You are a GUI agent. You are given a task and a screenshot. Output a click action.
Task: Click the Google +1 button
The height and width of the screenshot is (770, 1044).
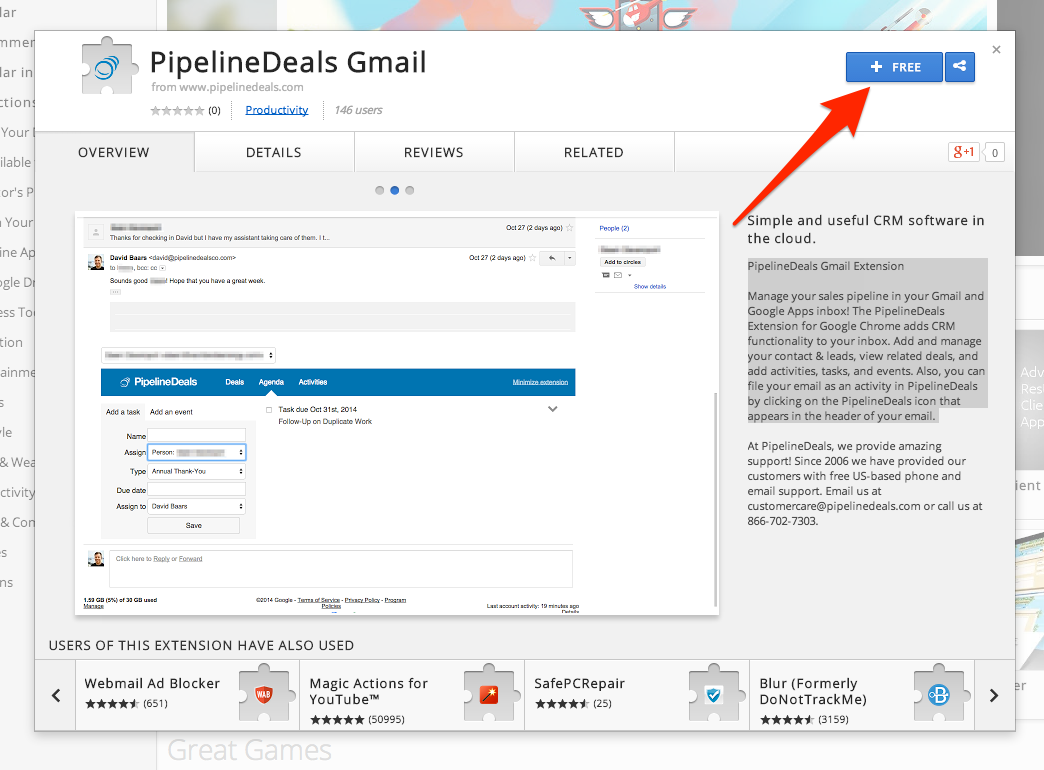(963, 152)
